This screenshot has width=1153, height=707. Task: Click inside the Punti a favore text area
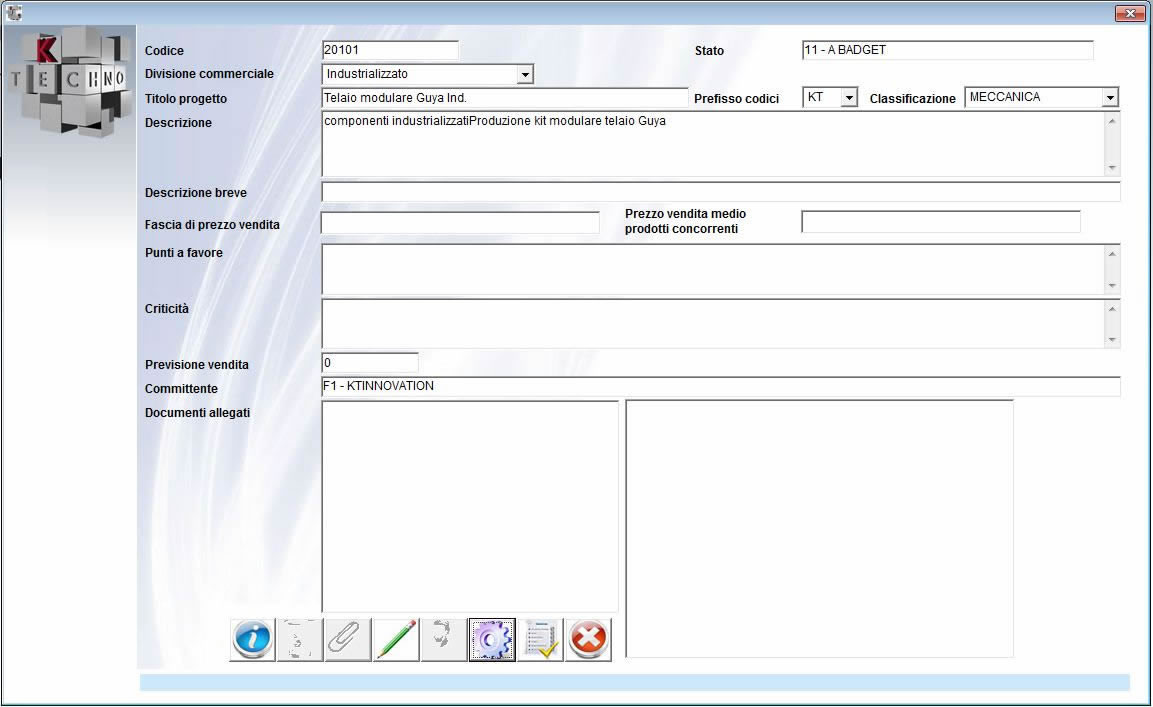tap(713, 269)
